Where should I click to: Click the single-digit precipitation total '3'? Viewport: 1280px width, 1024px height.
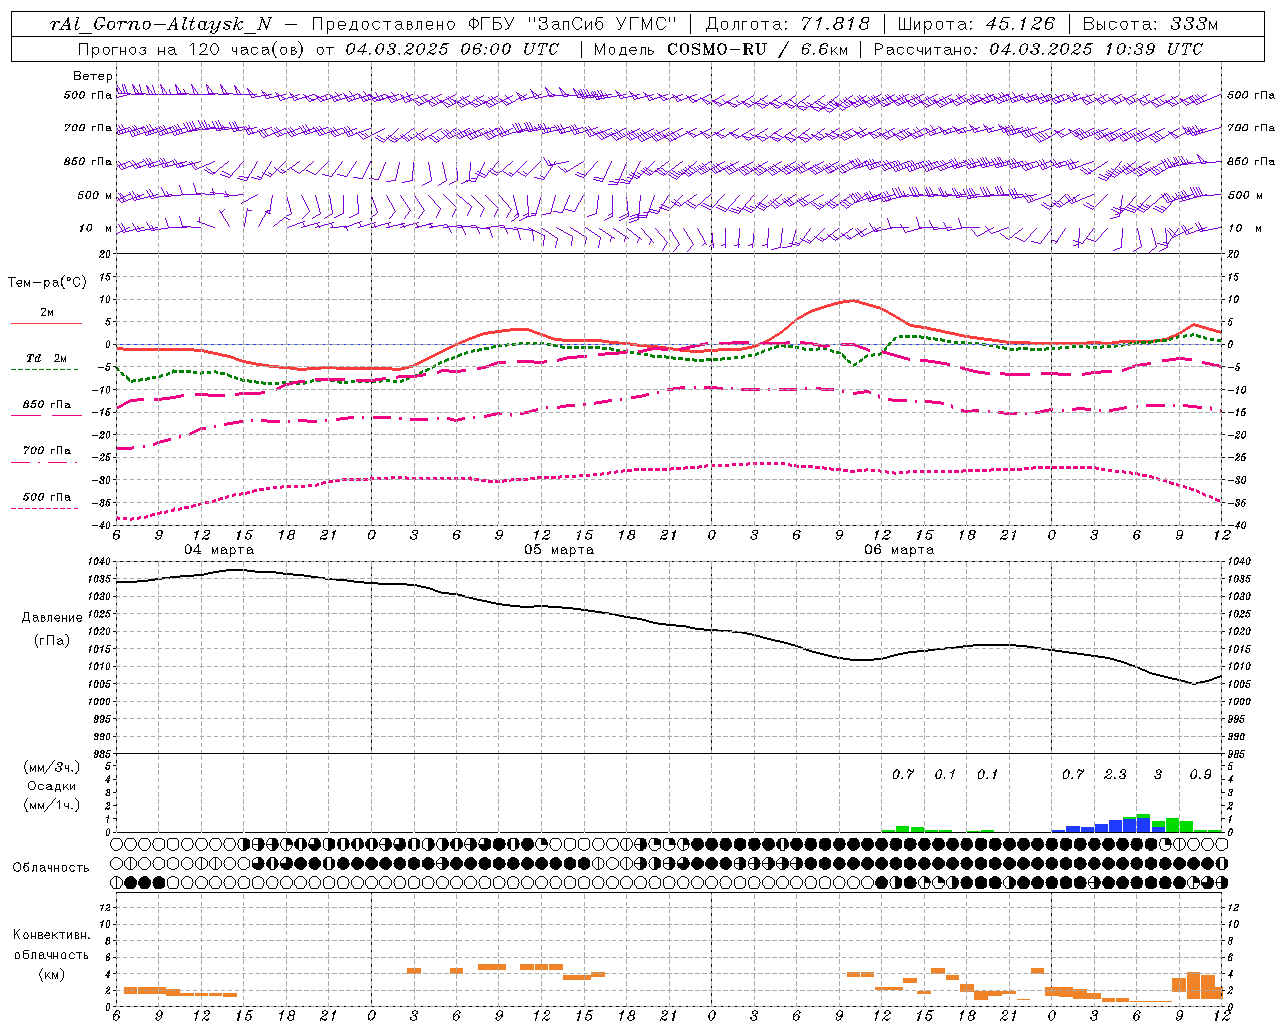1158,774
